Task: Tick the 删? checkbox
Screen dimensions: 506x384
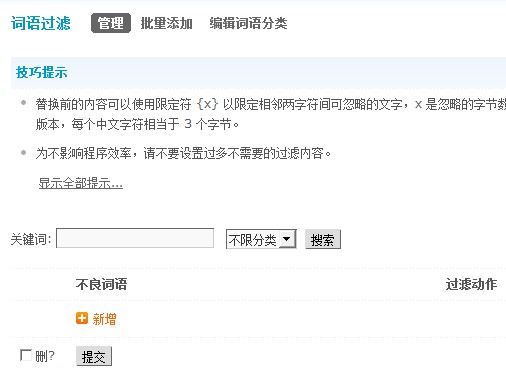Action: [26, 355]
